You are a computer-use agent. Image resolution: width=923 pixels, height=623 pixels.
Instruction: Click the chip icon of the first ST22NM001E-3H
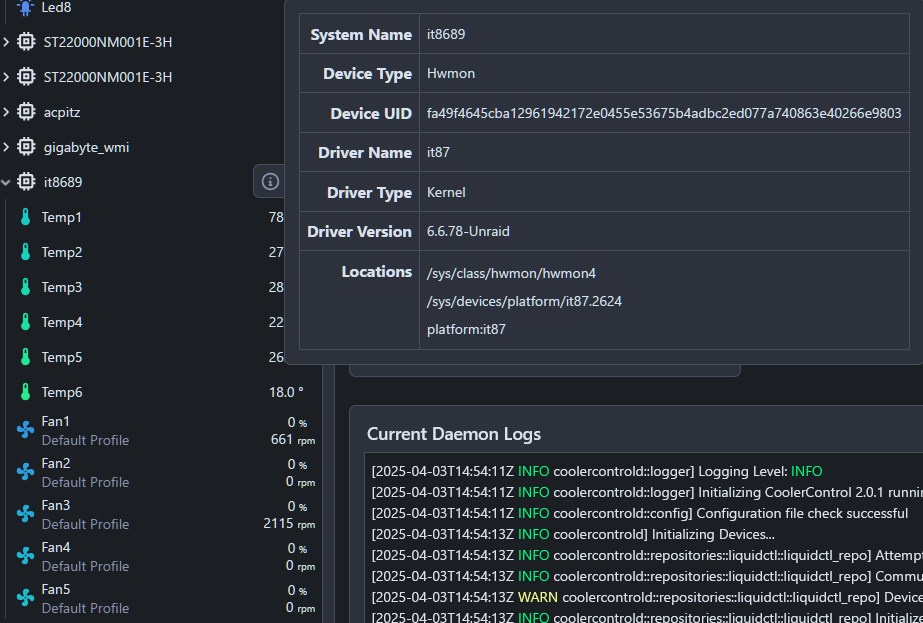25,42
